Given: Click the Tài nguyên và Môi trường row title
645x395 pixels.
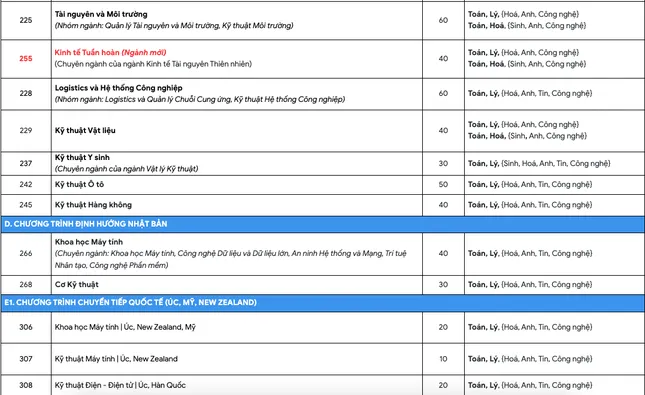Looking at the screenshot, I should tap(101, 14).
